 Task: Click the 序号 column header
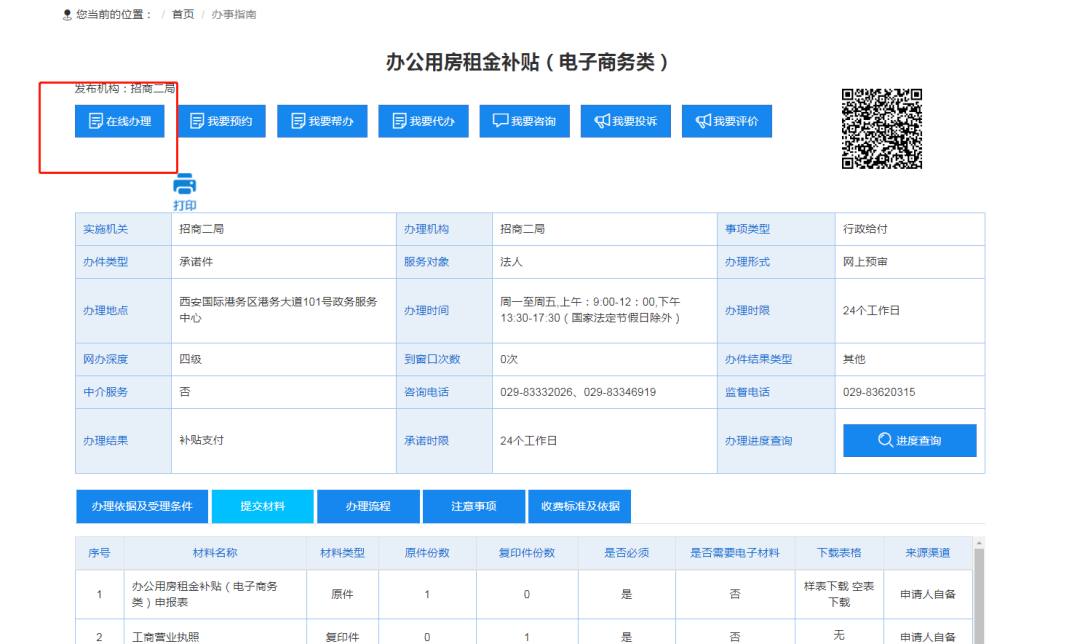99,552
